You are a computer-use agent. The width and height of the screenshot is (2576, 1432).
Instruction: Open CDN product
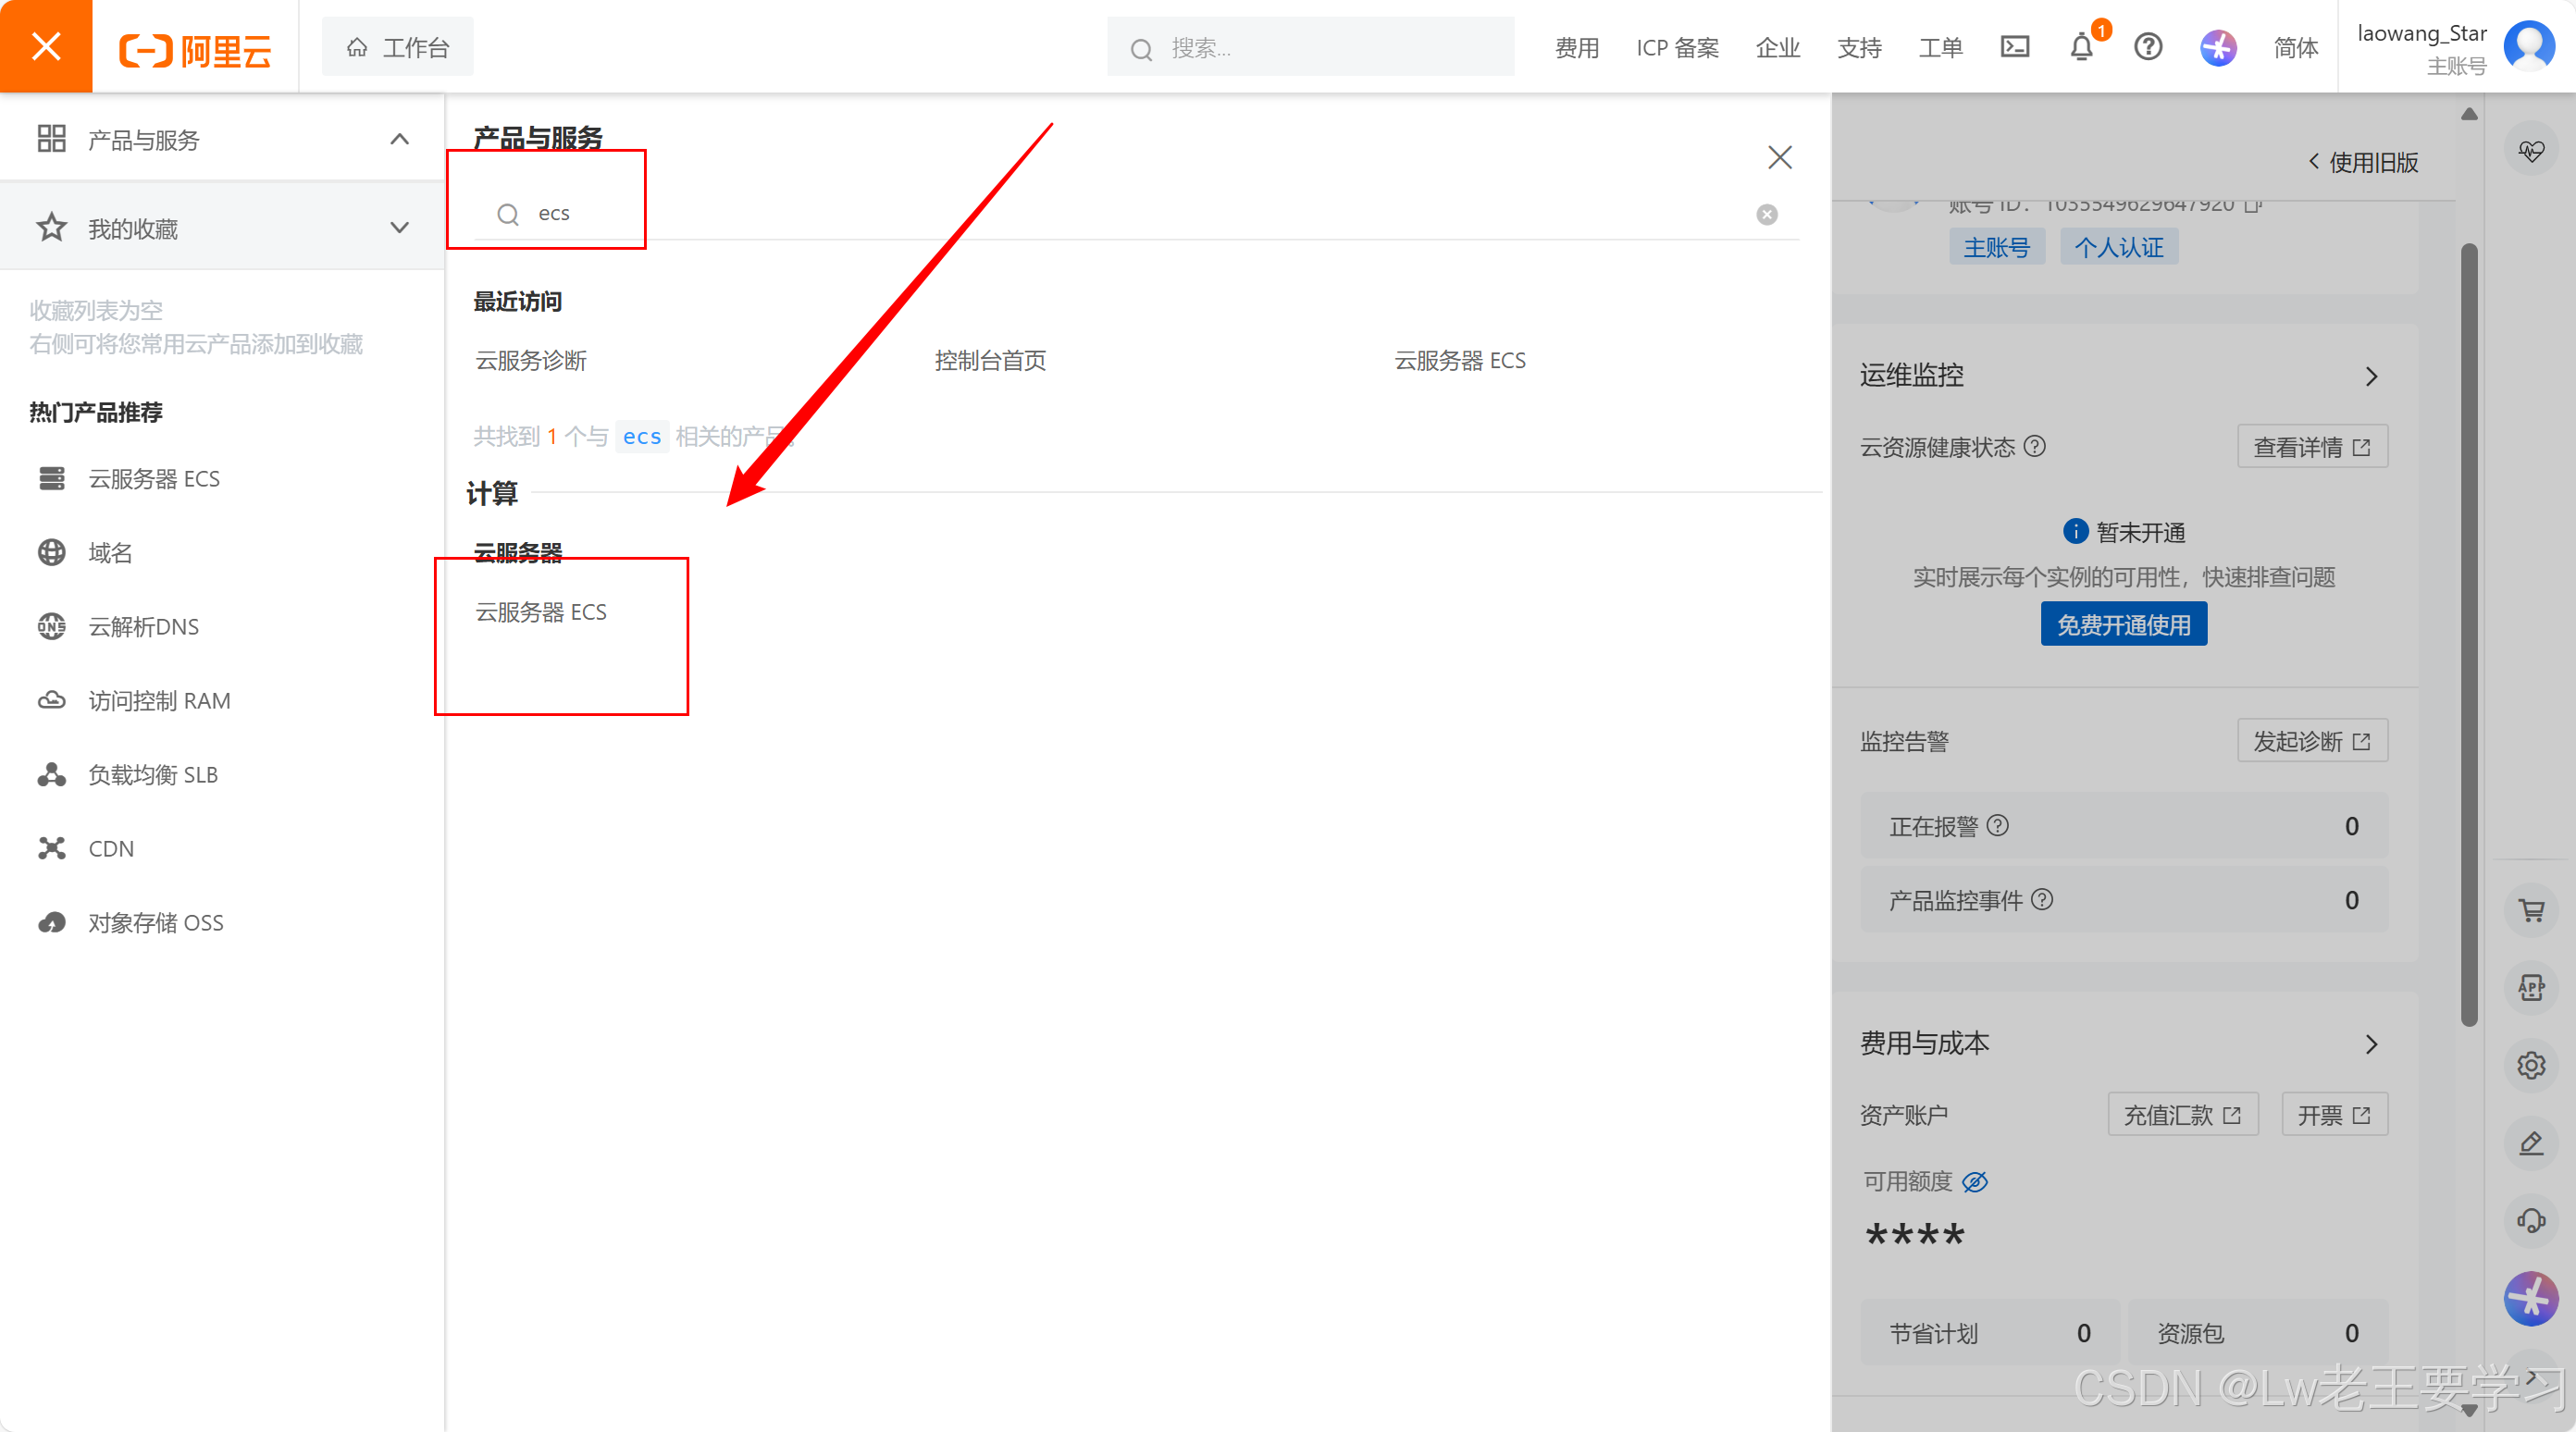click(111, 849)
